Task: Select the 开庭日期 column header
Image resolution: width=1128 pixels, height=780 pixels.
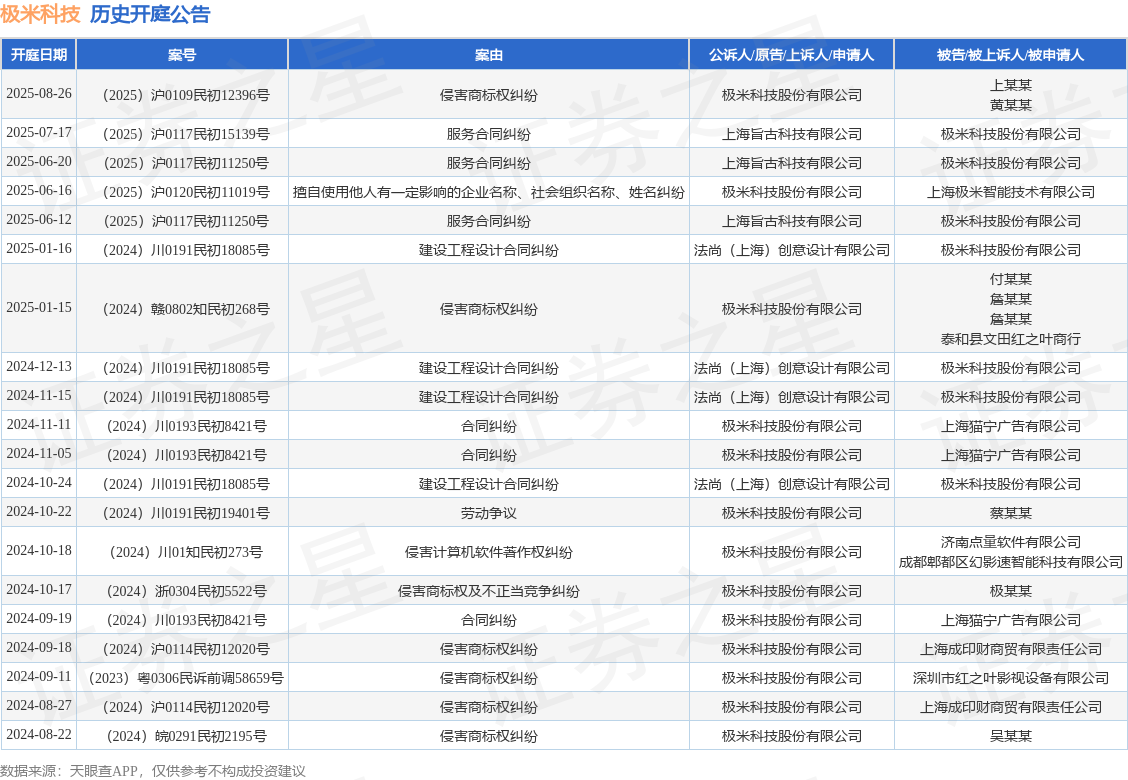Action: 39,55
